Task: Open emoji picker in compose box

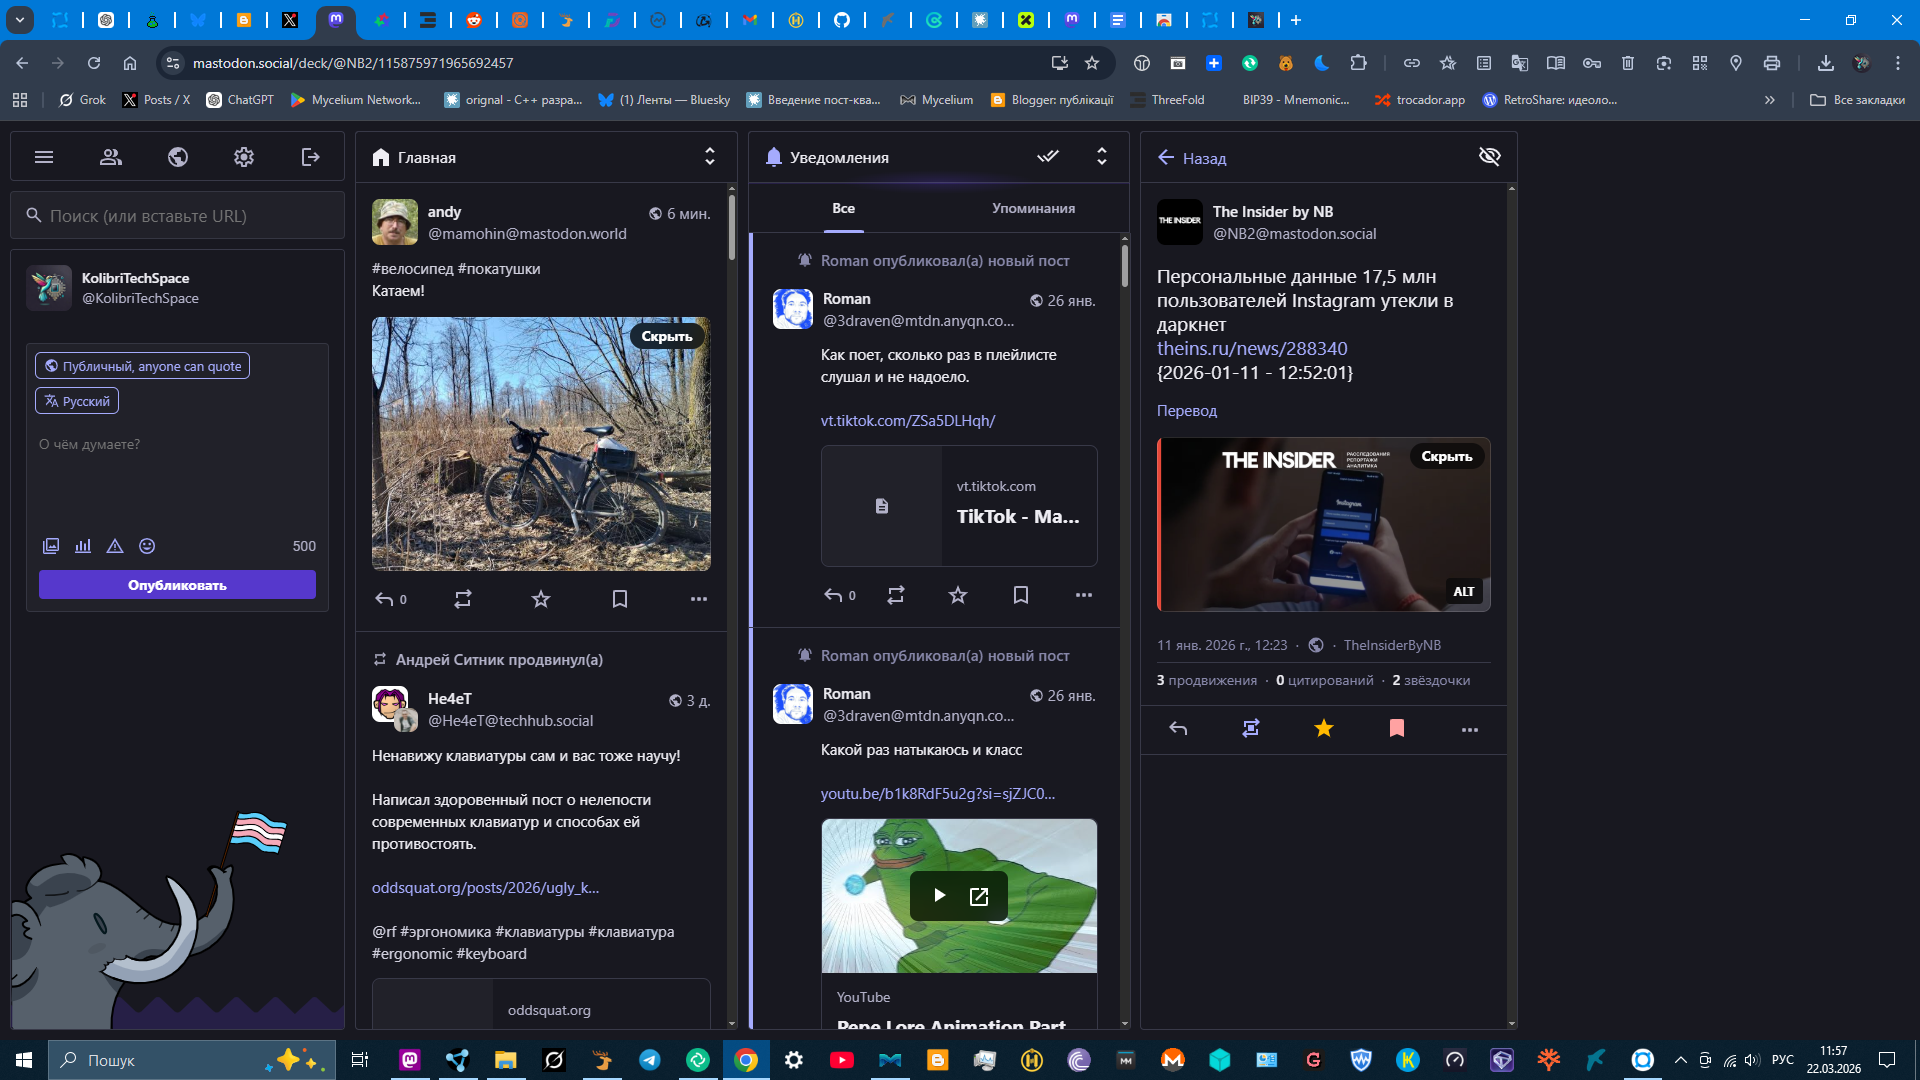Action: click(x=147, y=546)
